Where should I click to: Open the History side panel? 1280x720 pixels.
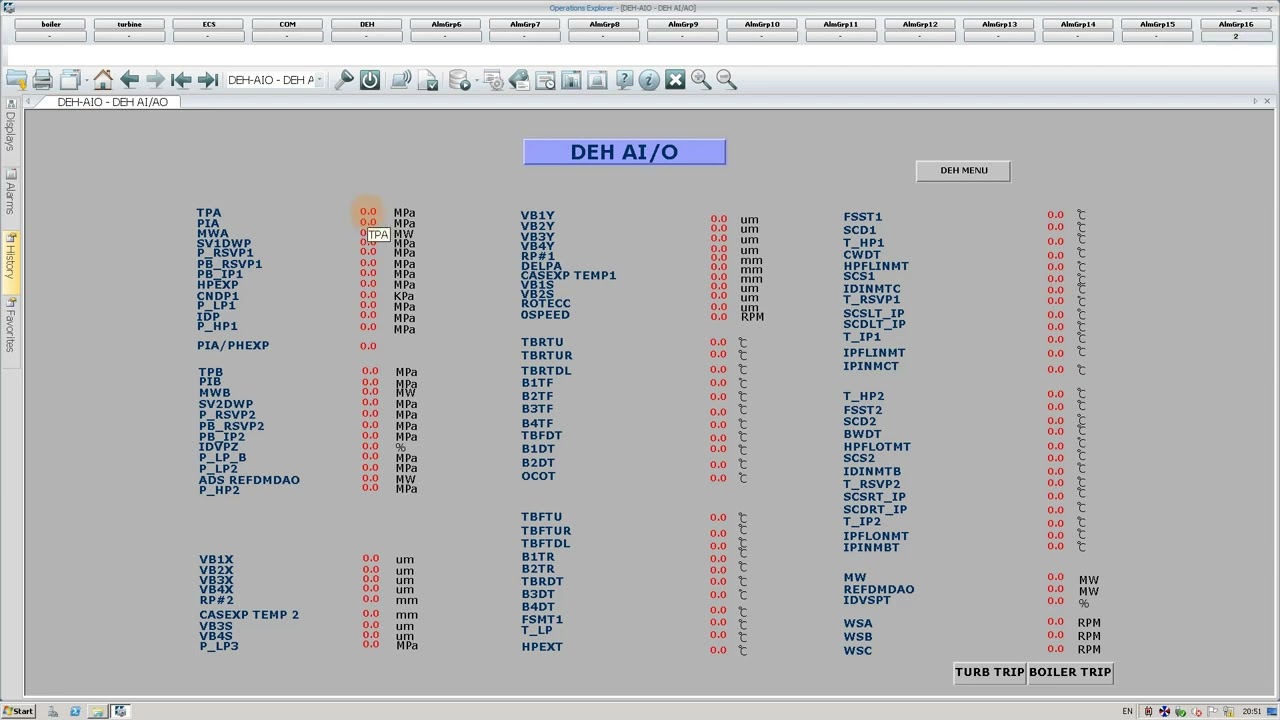[x=10, y=262]
